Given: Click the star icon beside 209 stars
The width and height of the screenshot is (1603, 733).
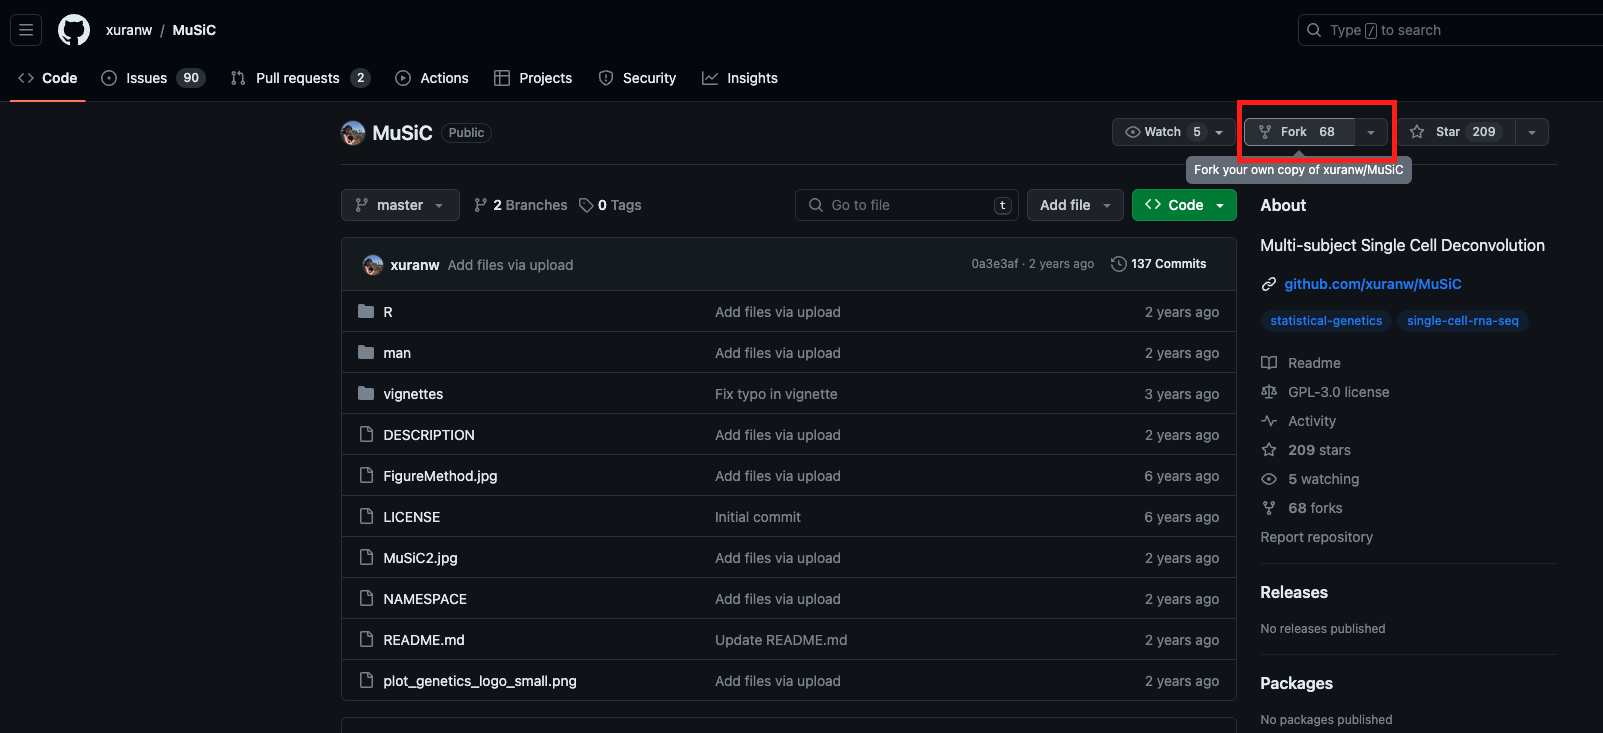Looking at the screenshot, I should coord(1269,450).
